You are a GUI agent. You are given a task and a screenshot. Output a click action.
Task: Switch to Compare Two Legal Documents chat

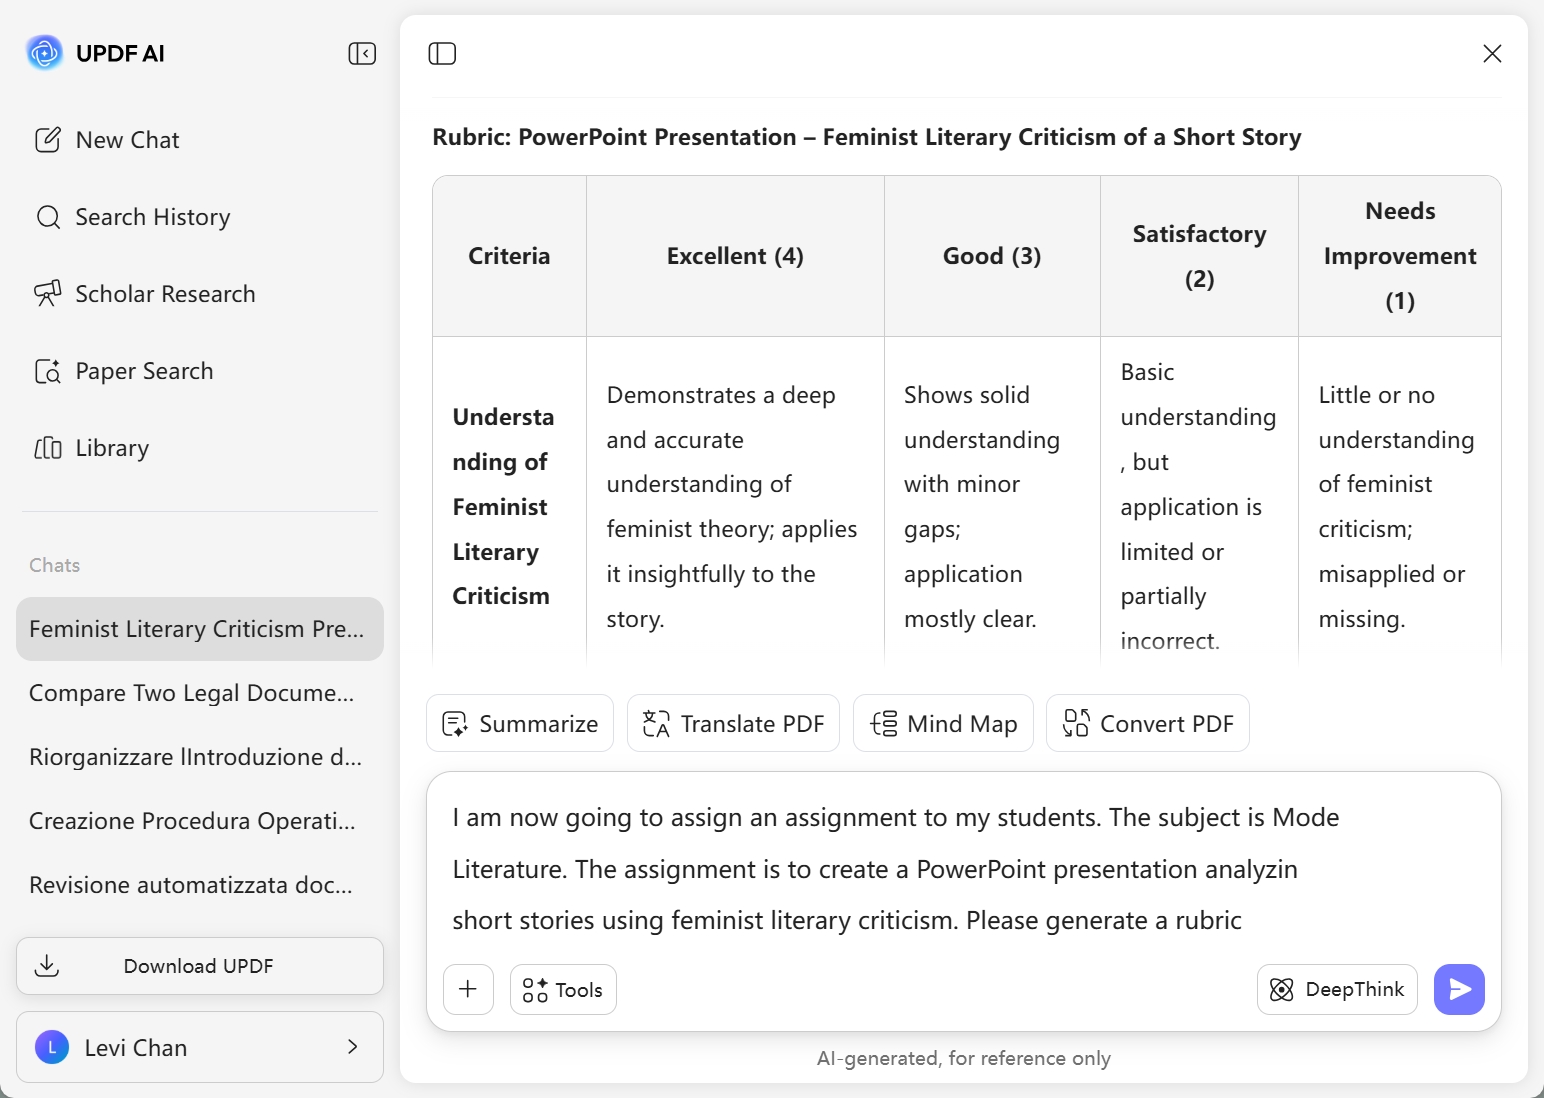[x=191, y=692]
